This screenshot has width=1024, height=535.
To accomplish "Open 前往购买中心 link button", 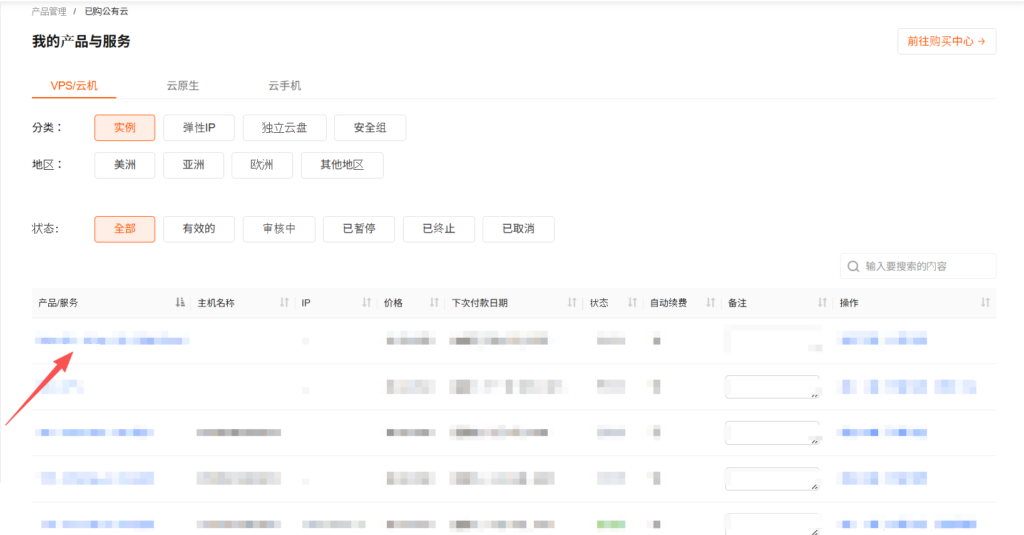I will coord(946,41).
